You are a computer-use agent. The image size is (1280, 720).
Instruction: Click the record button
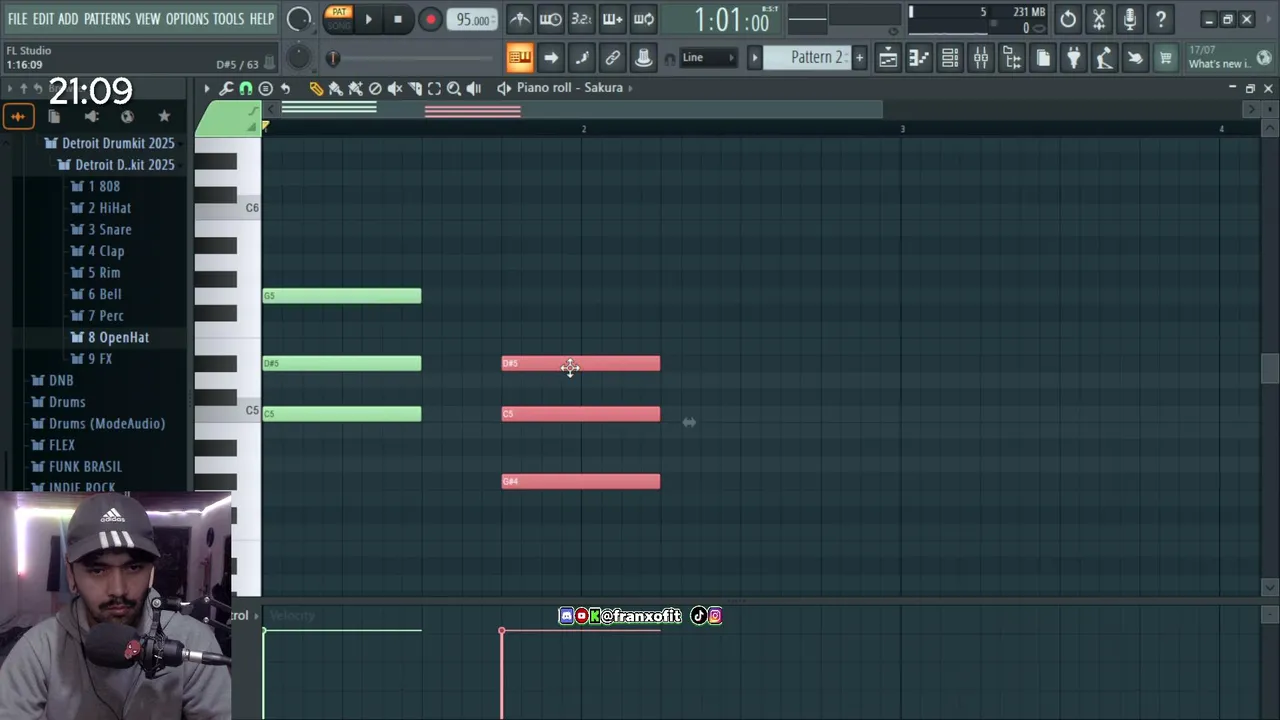[x=430, y=19]
